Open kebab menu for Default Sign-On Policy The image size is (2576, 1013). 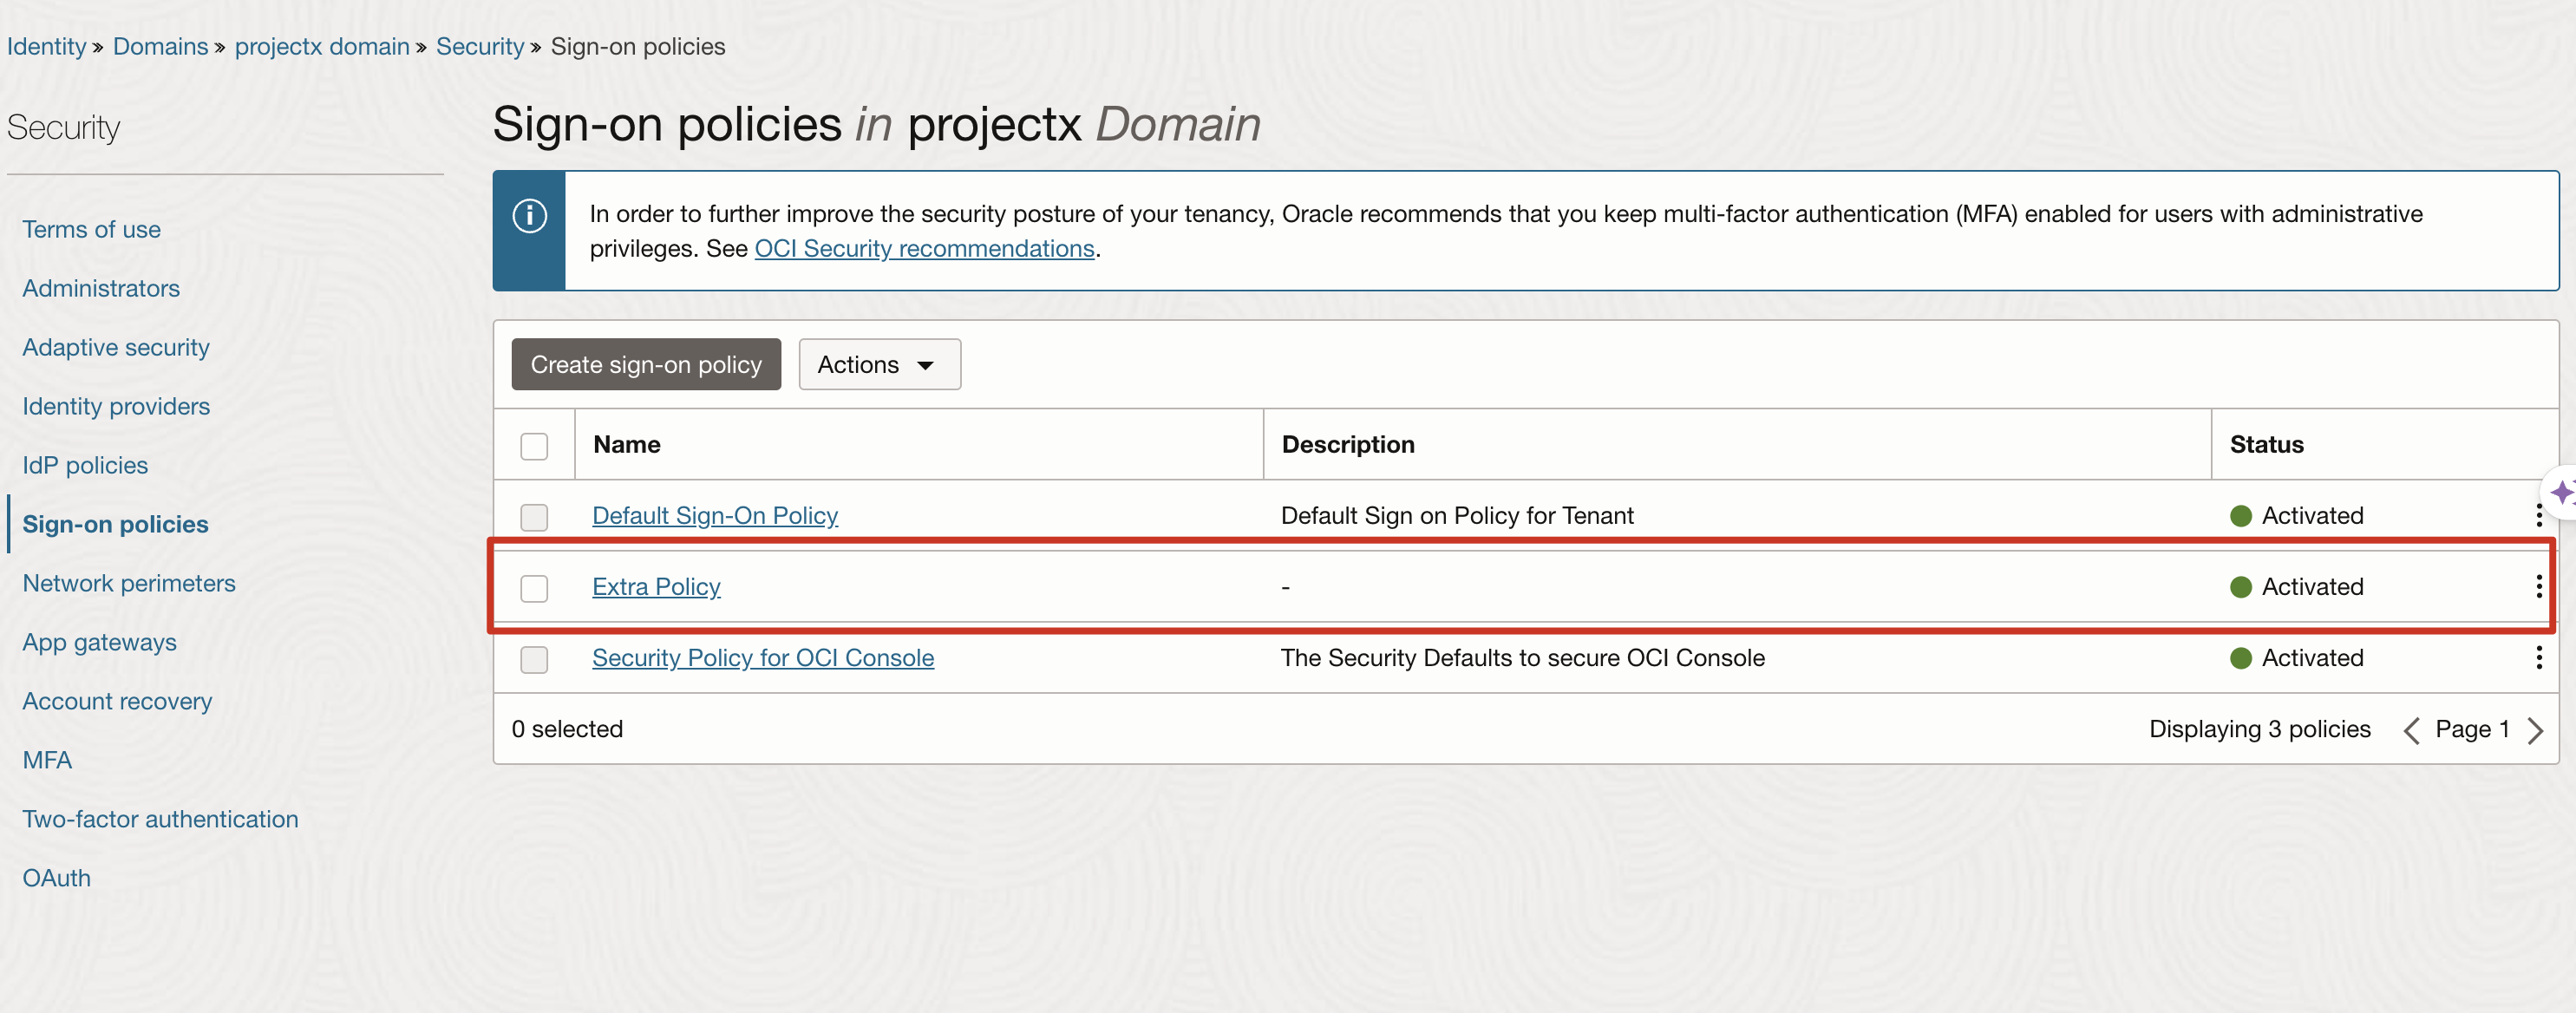(x=2538, y=516)
